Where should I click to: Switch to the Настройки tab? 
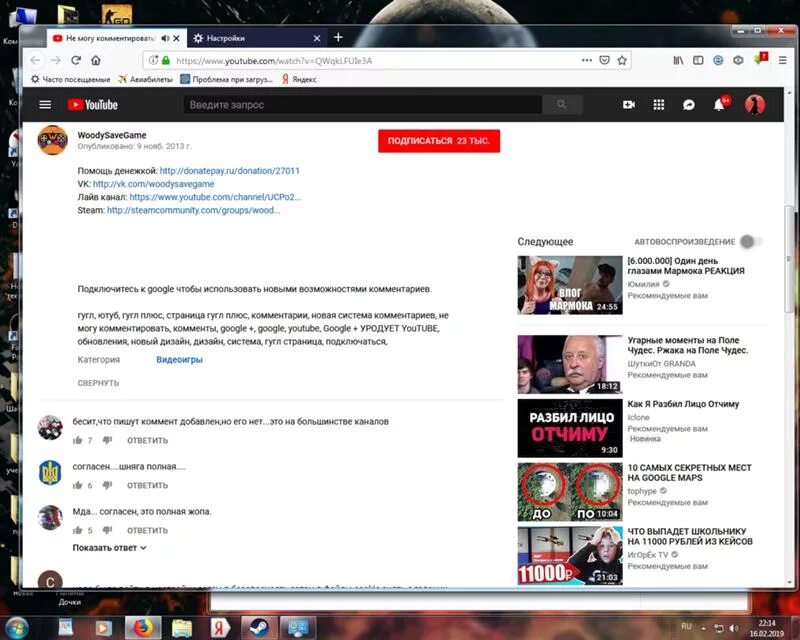[255, 38]
